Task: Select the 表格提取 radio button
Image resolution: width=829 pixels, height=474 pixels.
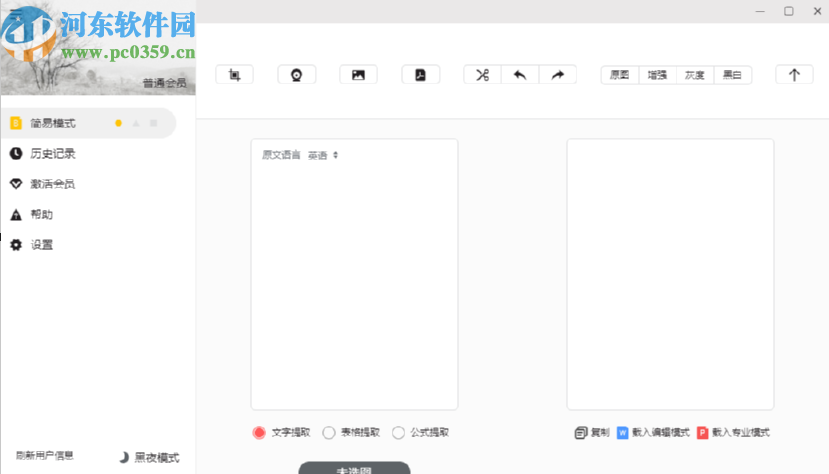Action: [329, 433]
